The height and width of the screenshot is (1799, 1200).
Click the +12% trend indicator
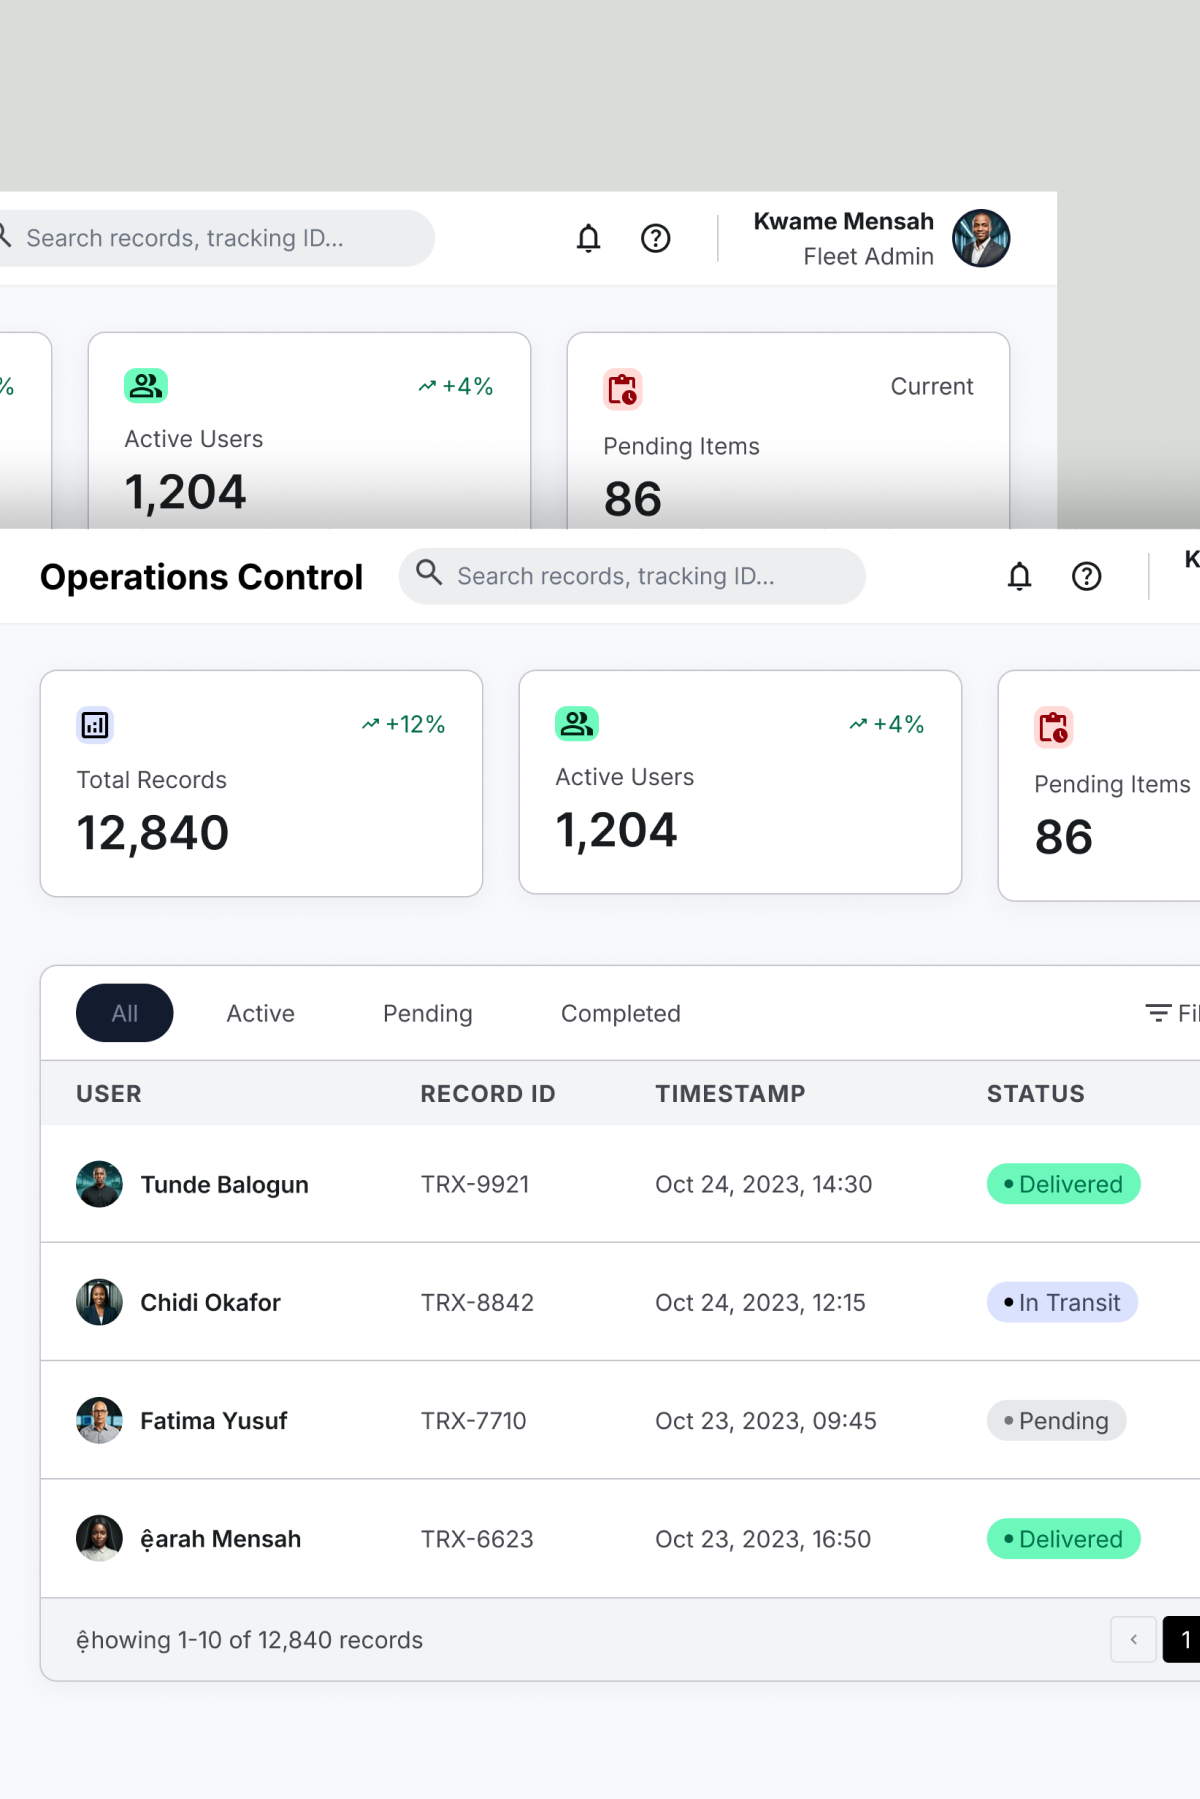(x=403, y=724)
